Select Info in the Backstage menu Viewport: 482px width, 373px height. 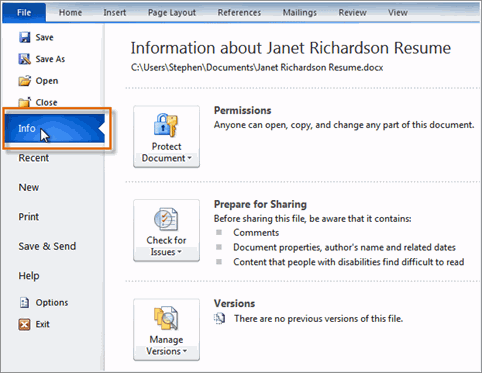pos(55,128)
